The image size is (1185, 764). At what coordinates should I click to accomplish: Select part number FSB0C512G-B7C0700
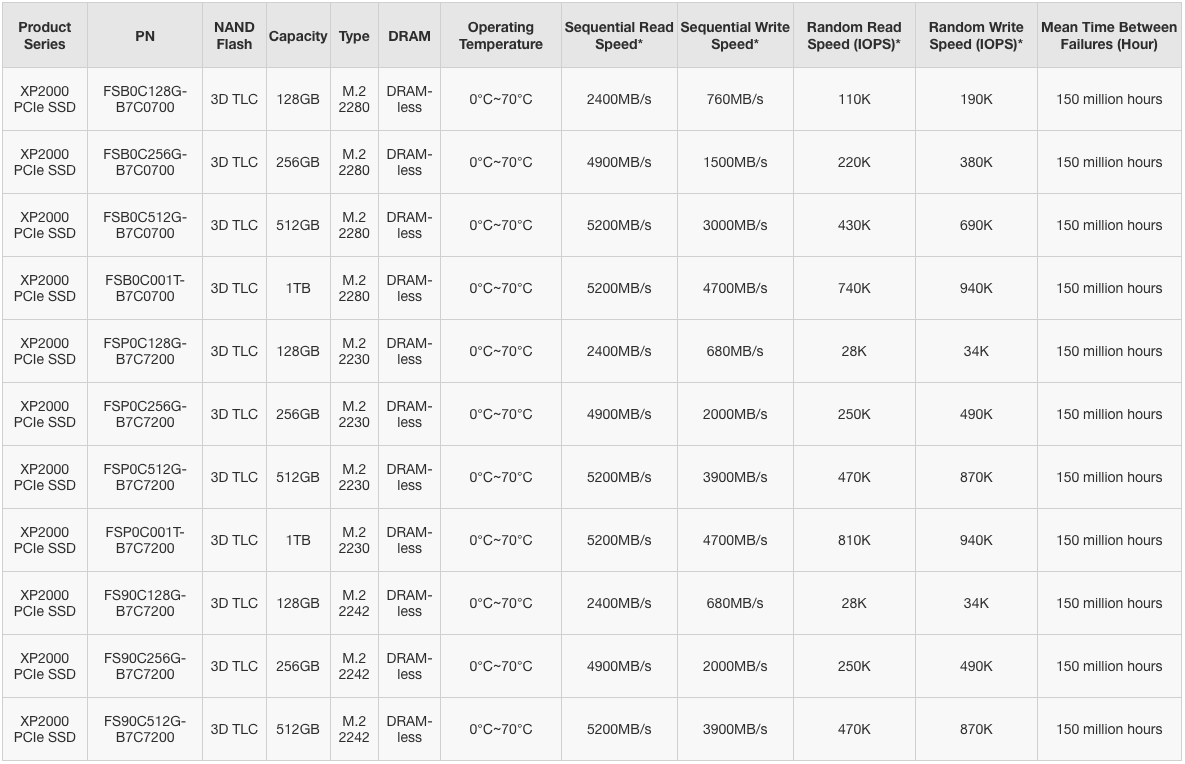[x=145, y=225]
